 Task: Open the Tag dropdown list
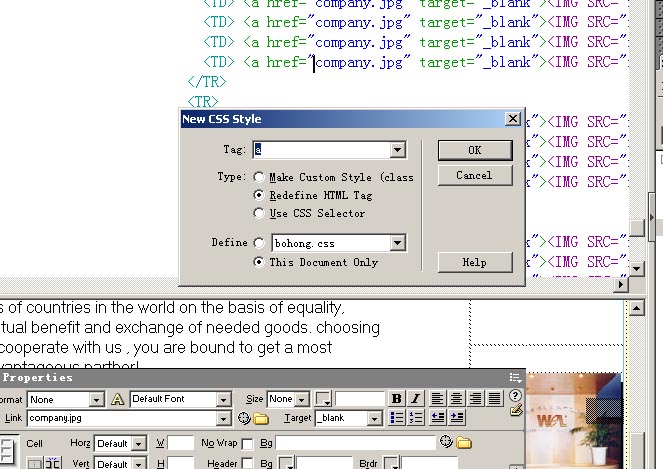(398, 150)
